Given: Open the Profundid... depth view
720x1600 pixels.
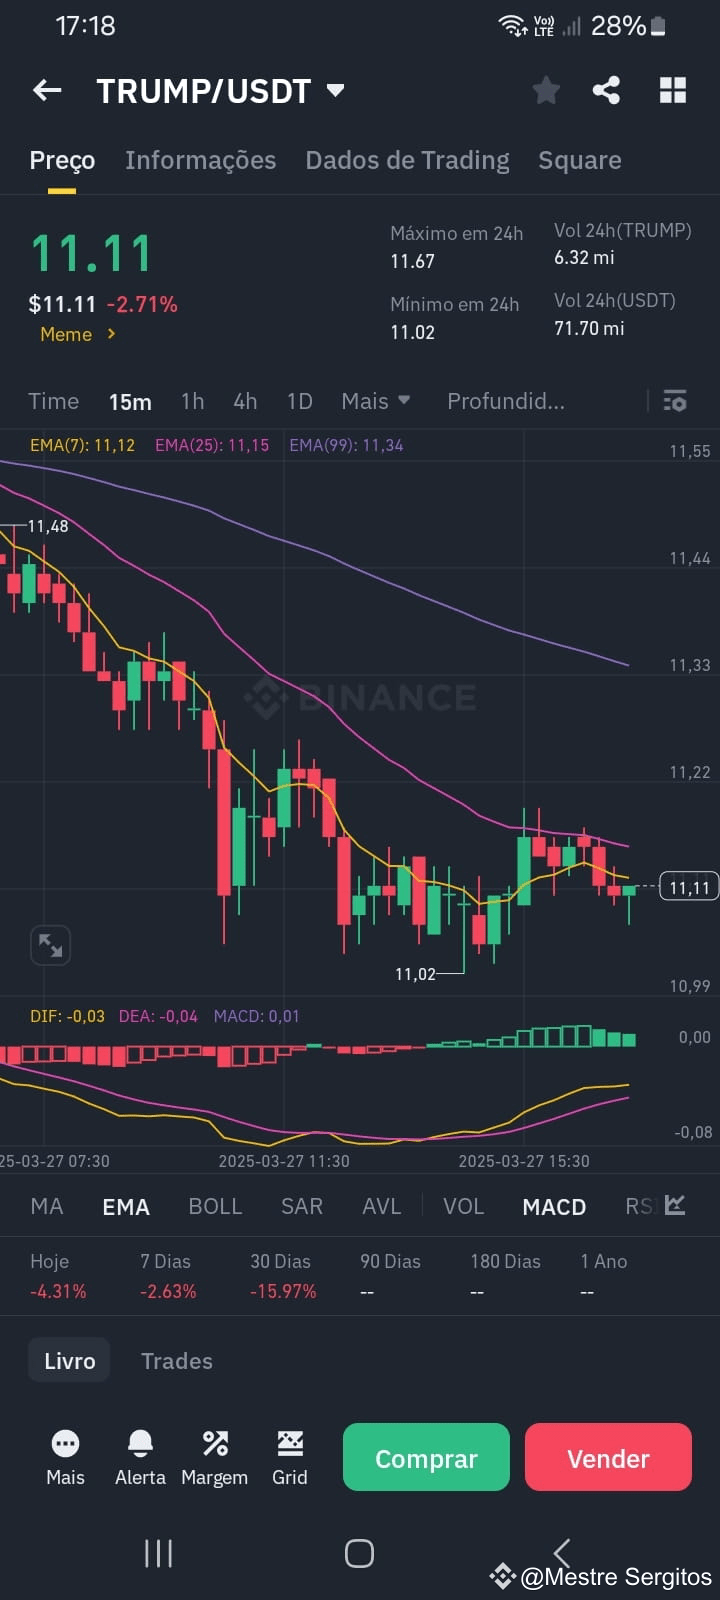Looking at the screenshot, I should click(505, 401).
